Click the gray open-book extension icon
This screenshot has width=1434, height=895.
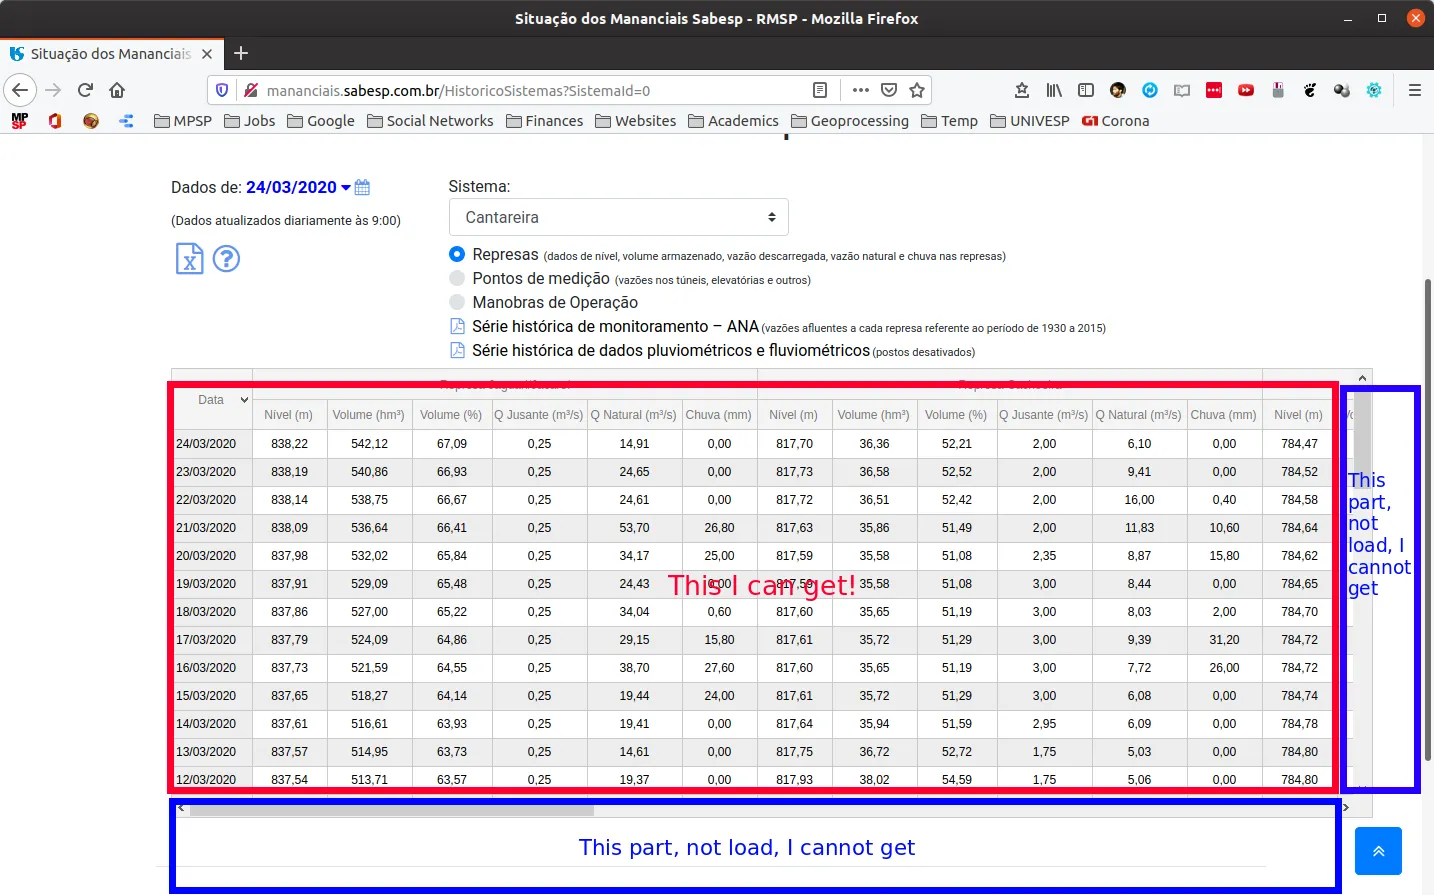(1182, 90)
